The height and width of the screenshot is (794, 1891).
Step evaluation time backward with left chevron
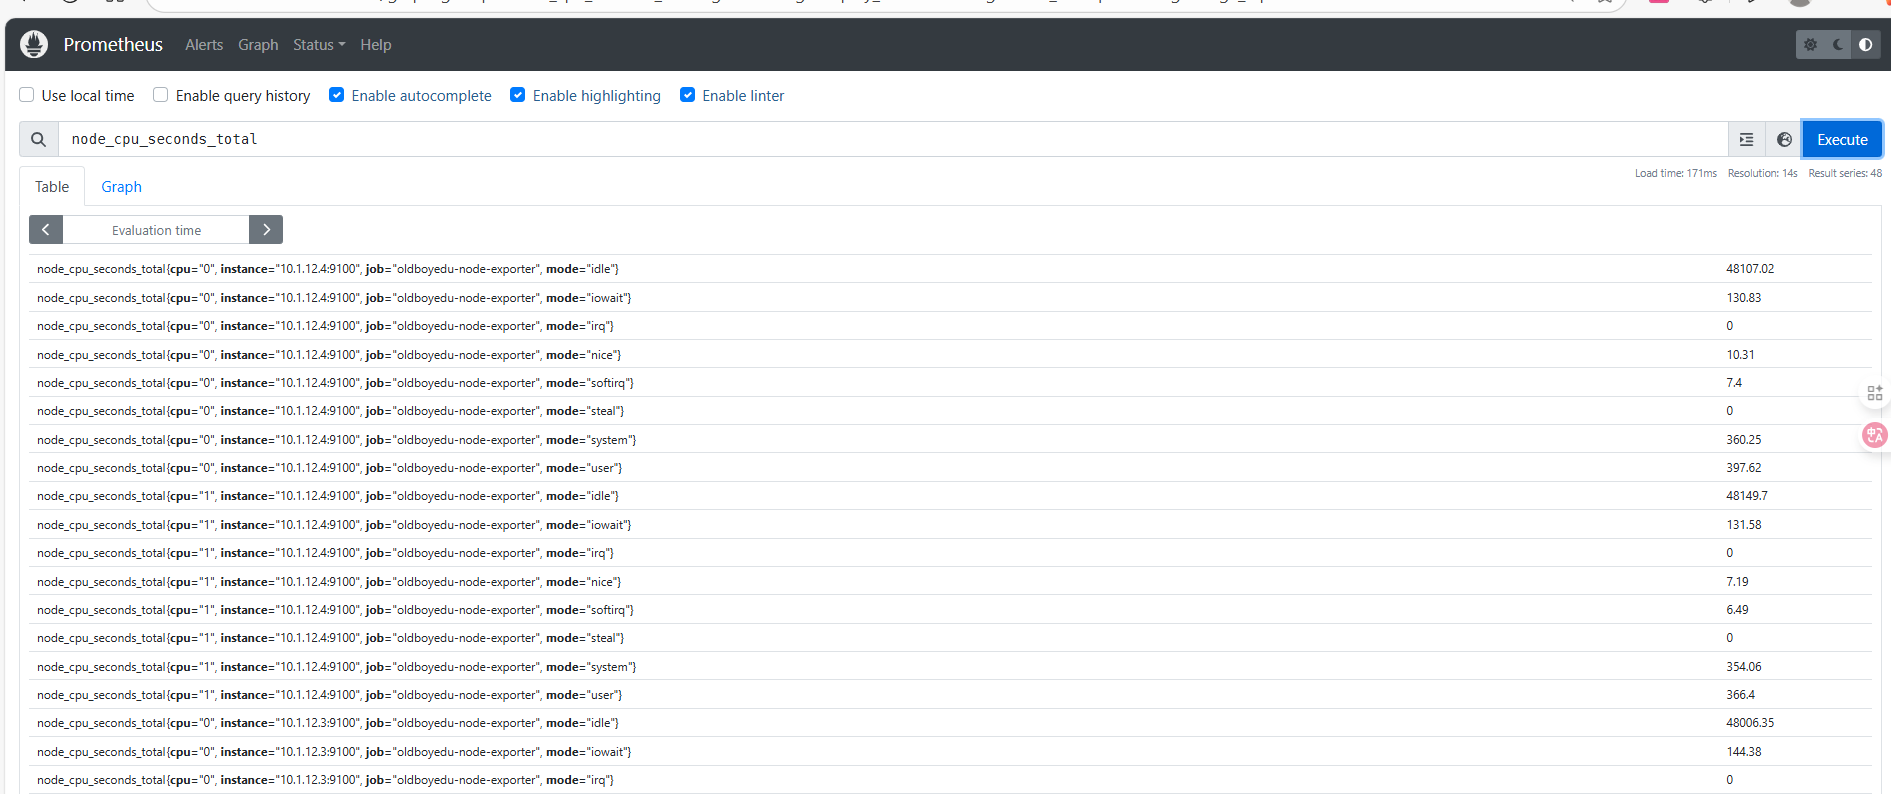pyautogui.click(x=46, y=230)
